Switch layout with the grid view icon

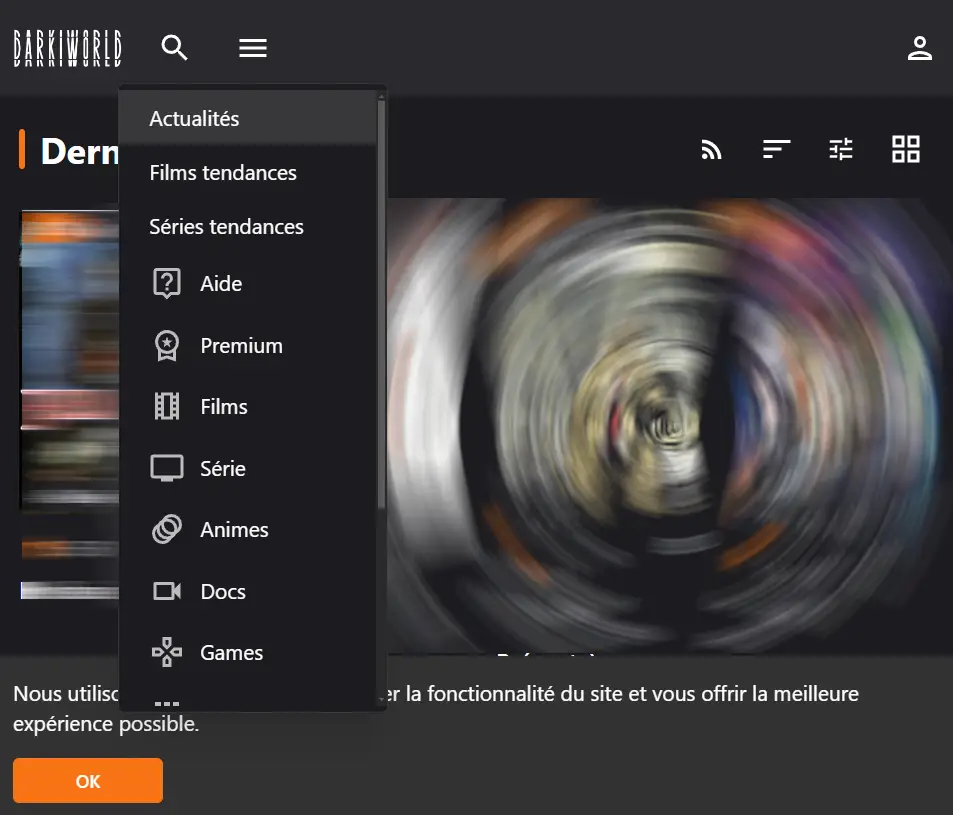(x=906, y=149)
